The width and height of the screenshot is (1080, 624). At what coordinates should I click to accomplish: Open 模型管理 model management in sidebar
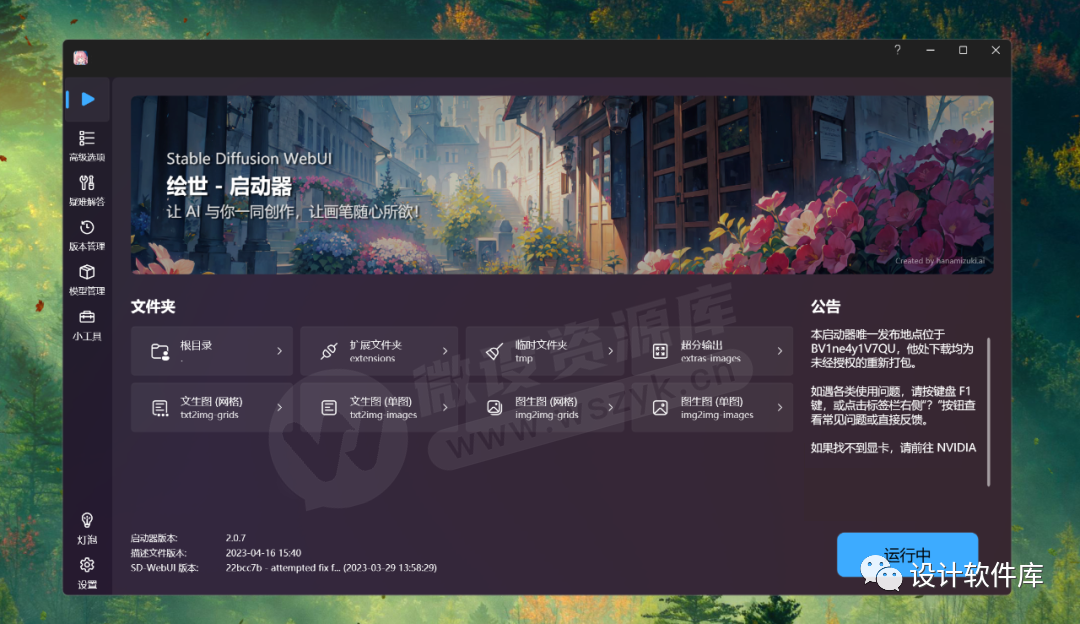(87, 280)
